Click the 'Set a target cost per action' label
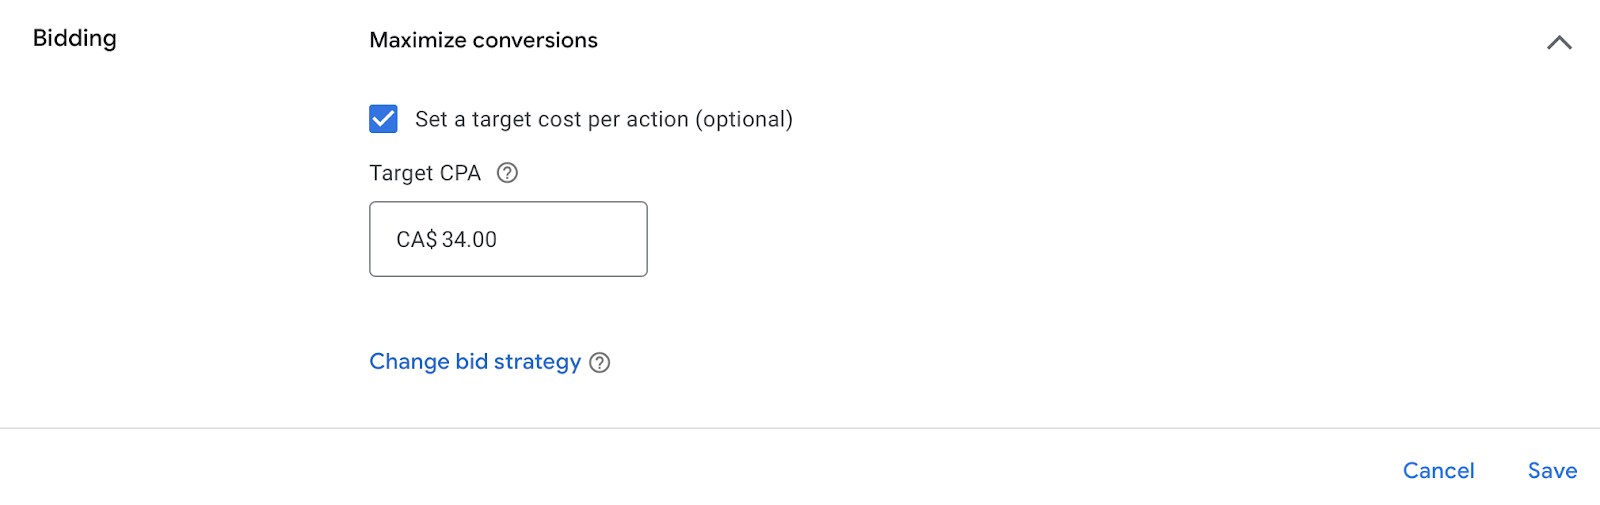1600x505 pixels. point(603,120)
